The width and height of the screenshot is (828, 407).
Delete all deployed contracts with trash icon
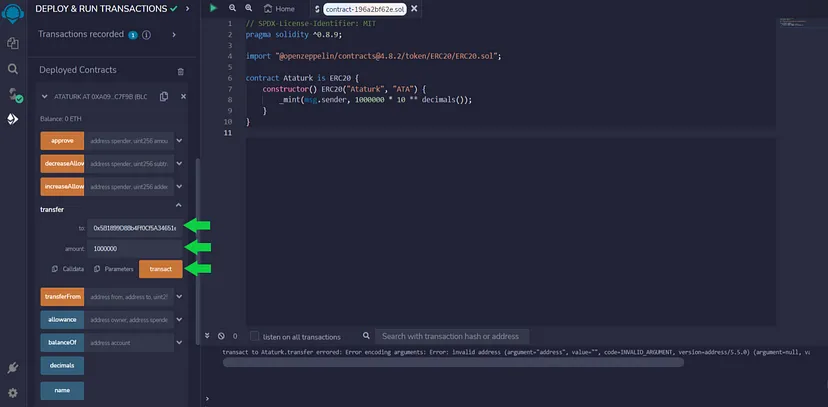point(180,71)
